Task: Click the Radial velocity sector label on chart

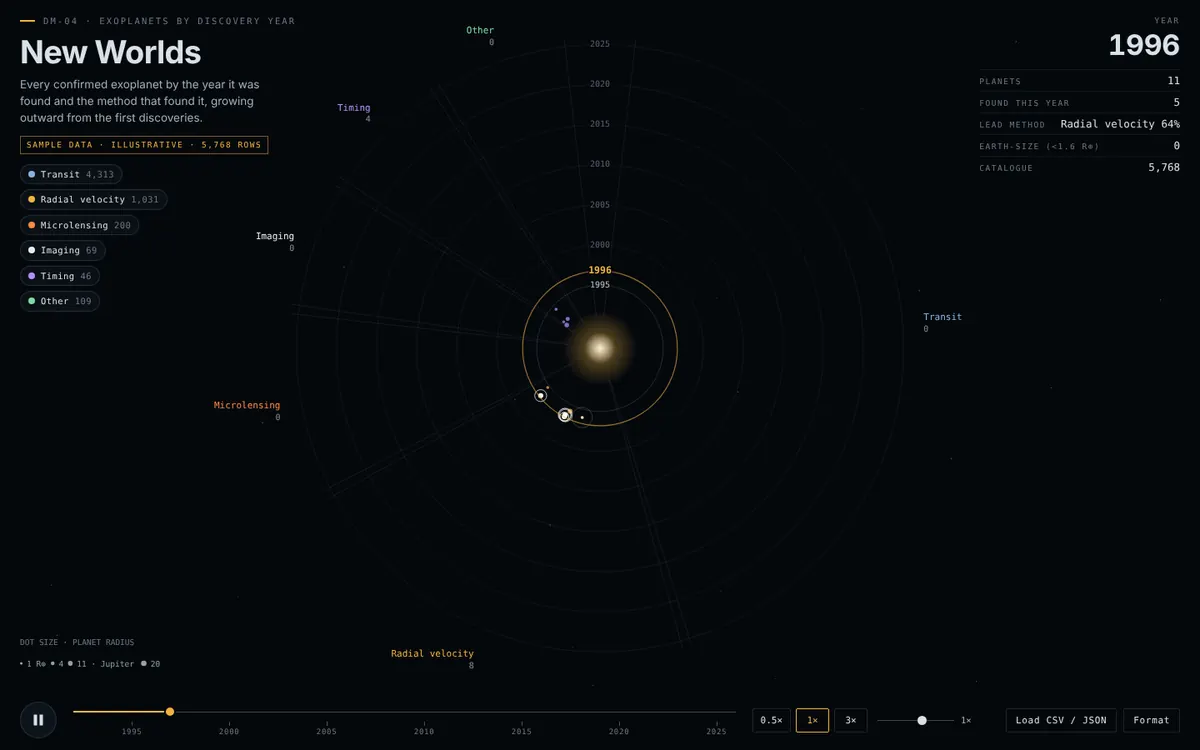Action: [432, 653]
